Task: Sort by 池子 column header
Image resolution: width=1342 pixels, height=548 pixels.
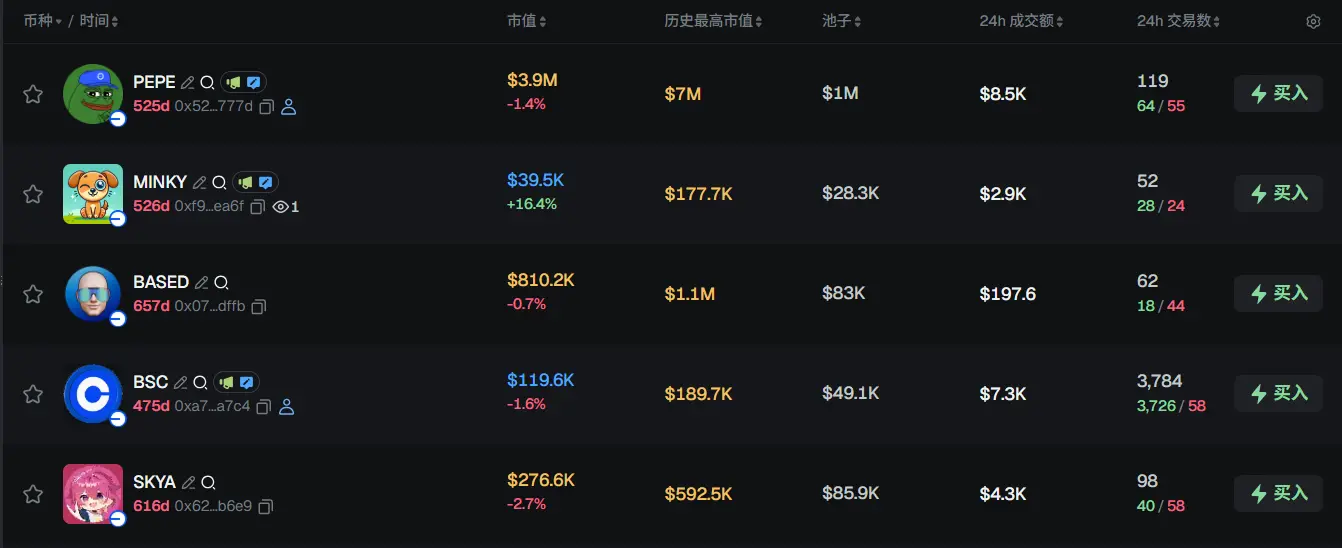Action: point(841,22)
